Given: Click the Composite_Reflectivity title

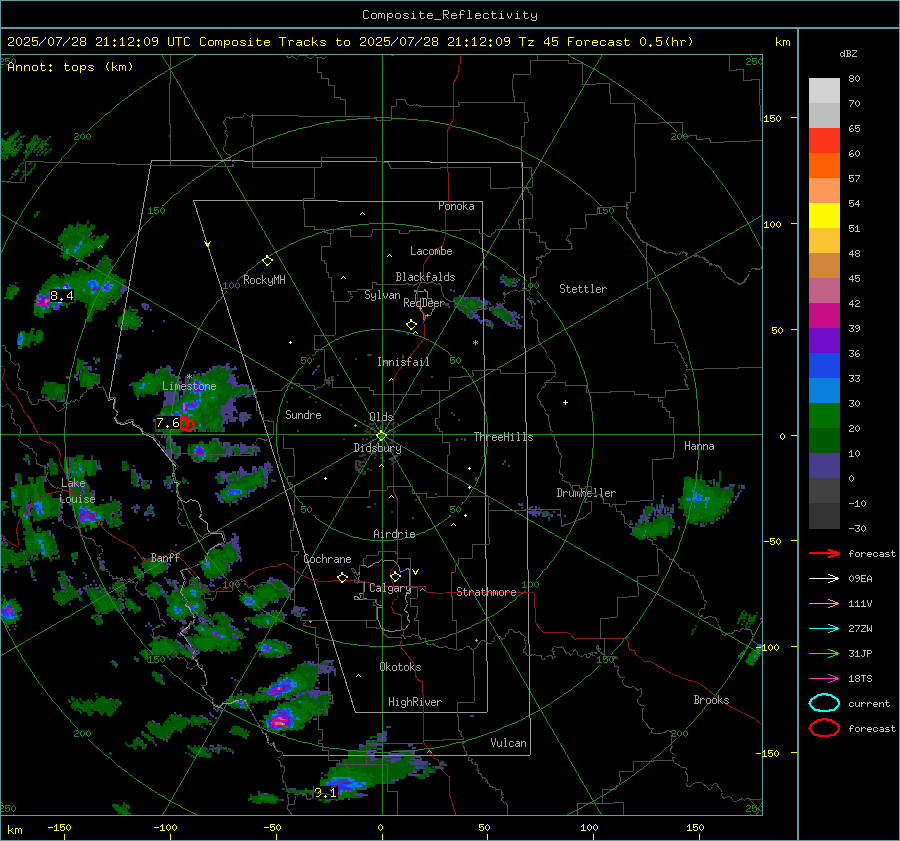Looking at the screenshot, I should coord(449,15).
